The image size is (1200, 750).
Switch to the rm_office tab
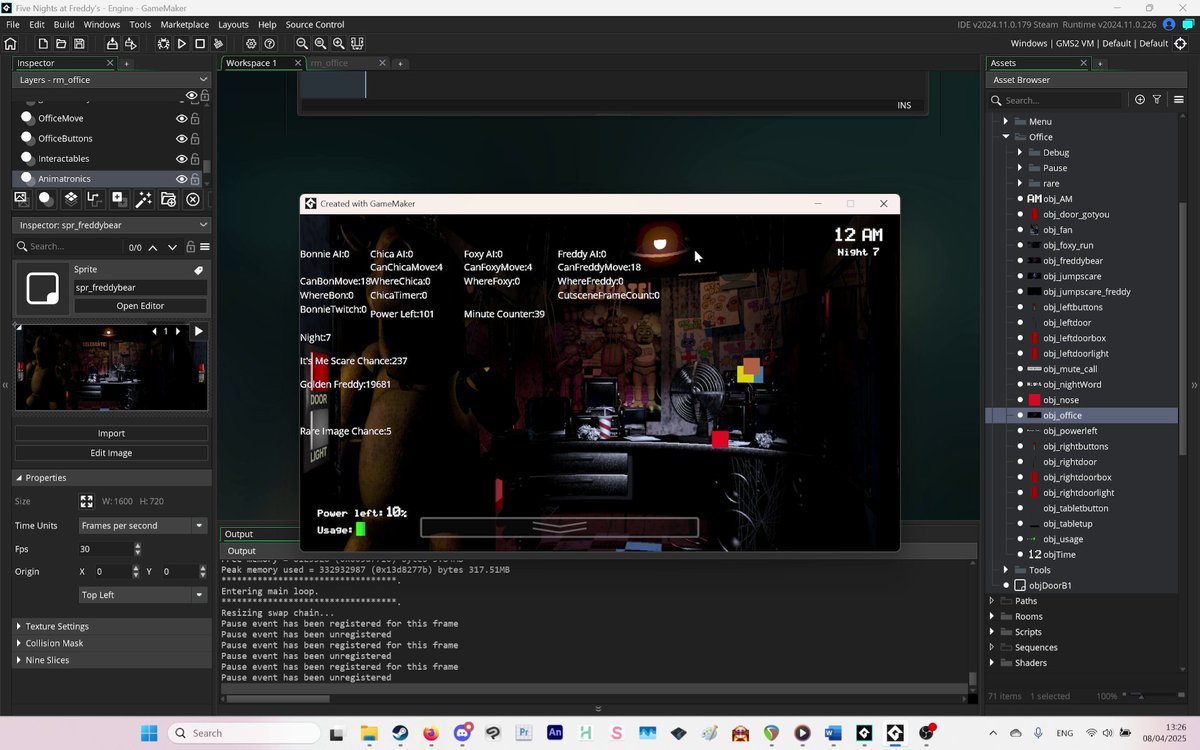[329, 63]
